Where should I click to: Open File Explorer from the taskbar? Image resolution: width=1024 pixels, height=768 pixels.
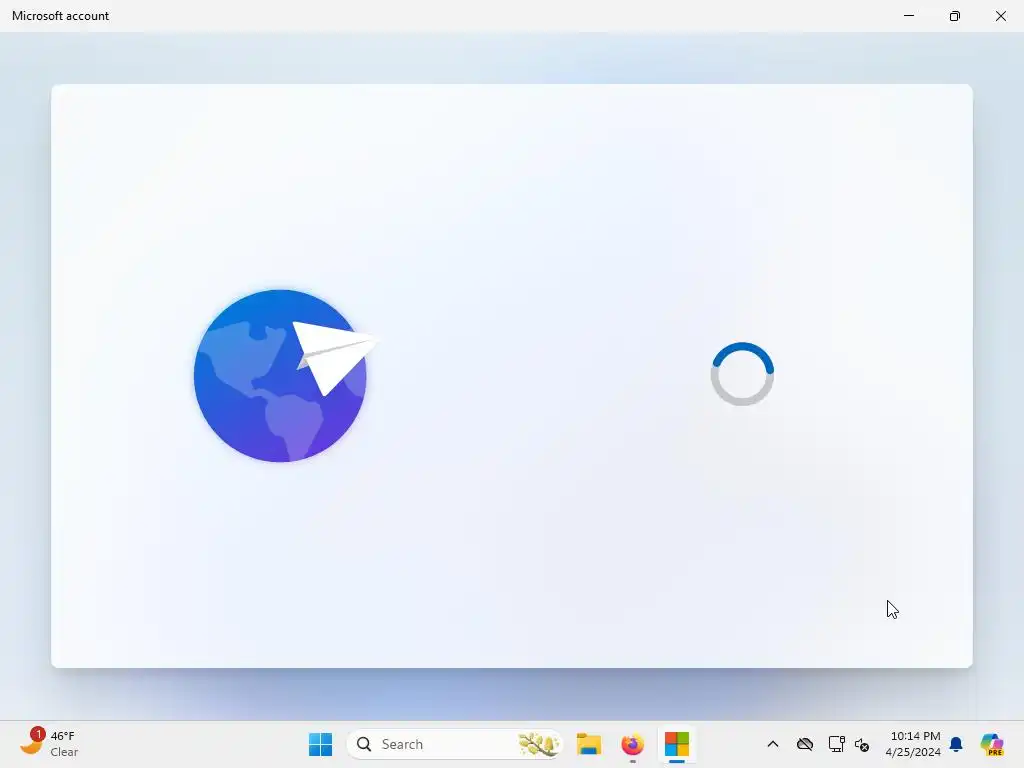click(588, 744)
